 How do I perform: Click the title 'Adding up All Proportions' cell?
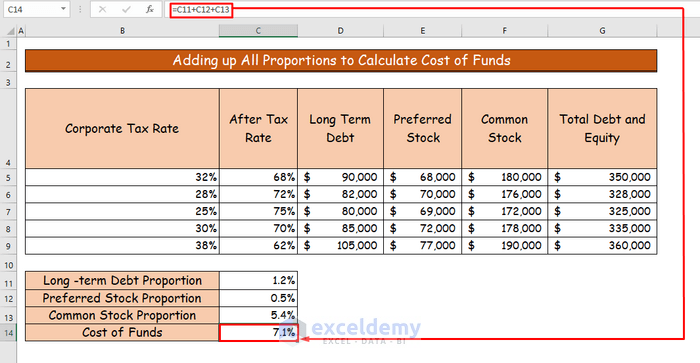341,61
